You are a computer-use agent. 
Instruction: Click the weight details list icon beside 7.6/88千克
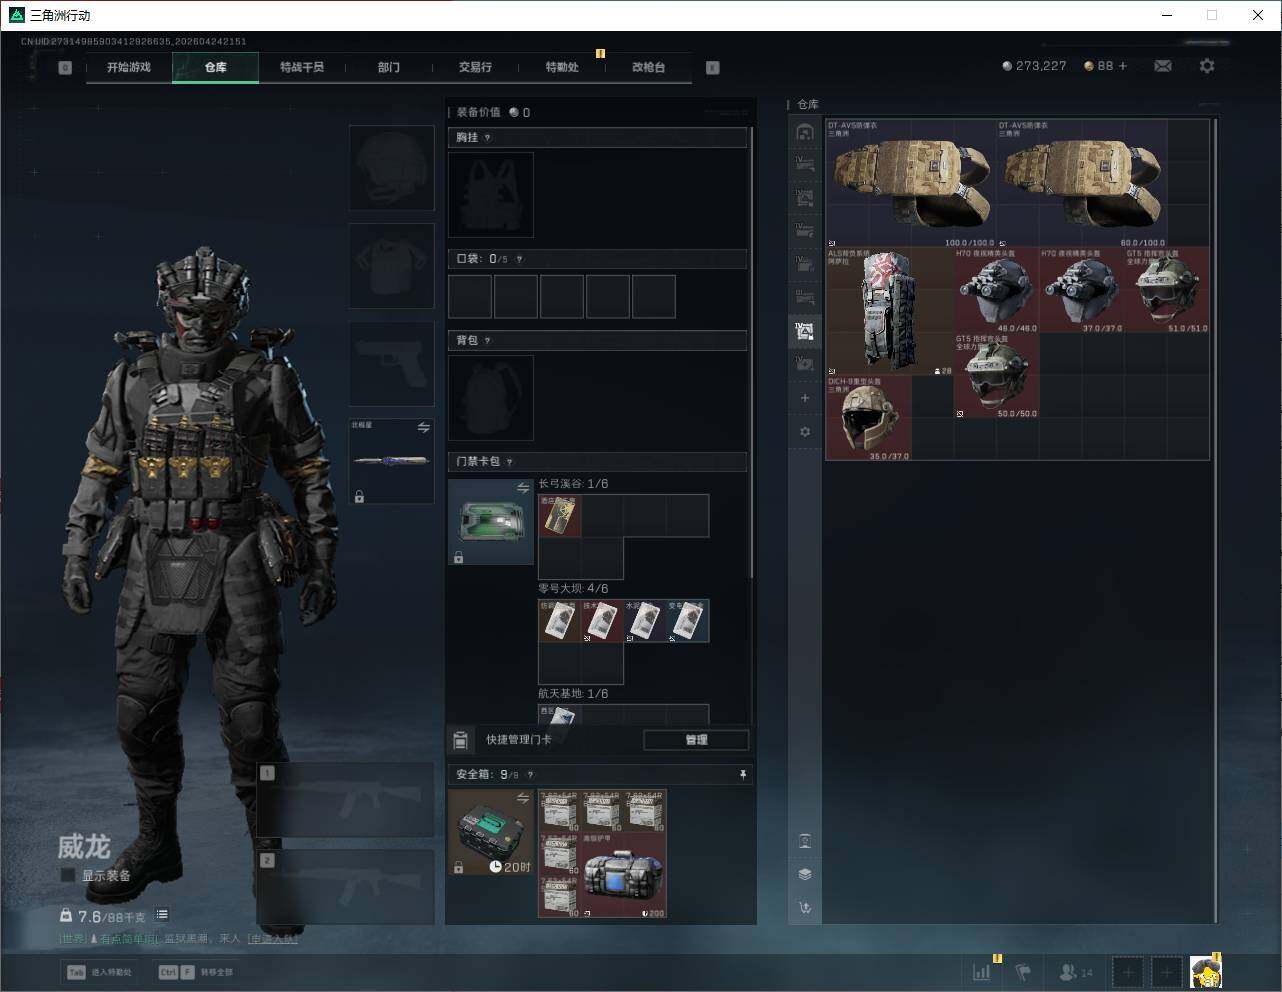click(x=162, y=915)
